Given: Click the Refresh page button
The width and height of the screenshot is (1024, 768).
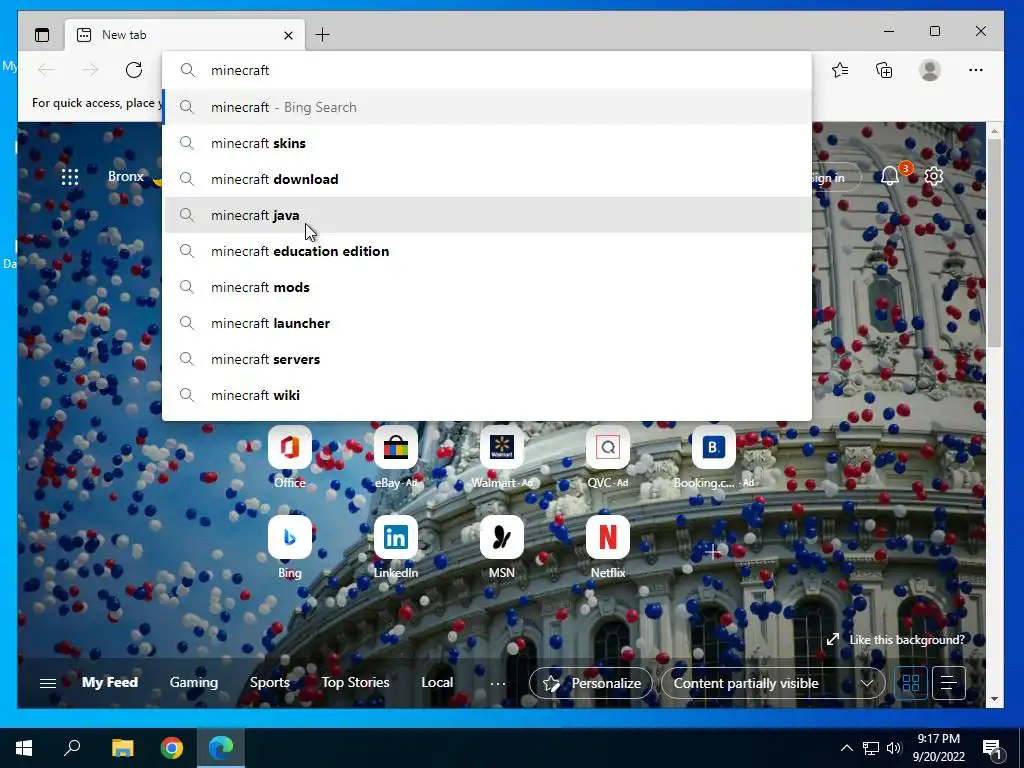Looking at the screenshot, I should point(134,70).
